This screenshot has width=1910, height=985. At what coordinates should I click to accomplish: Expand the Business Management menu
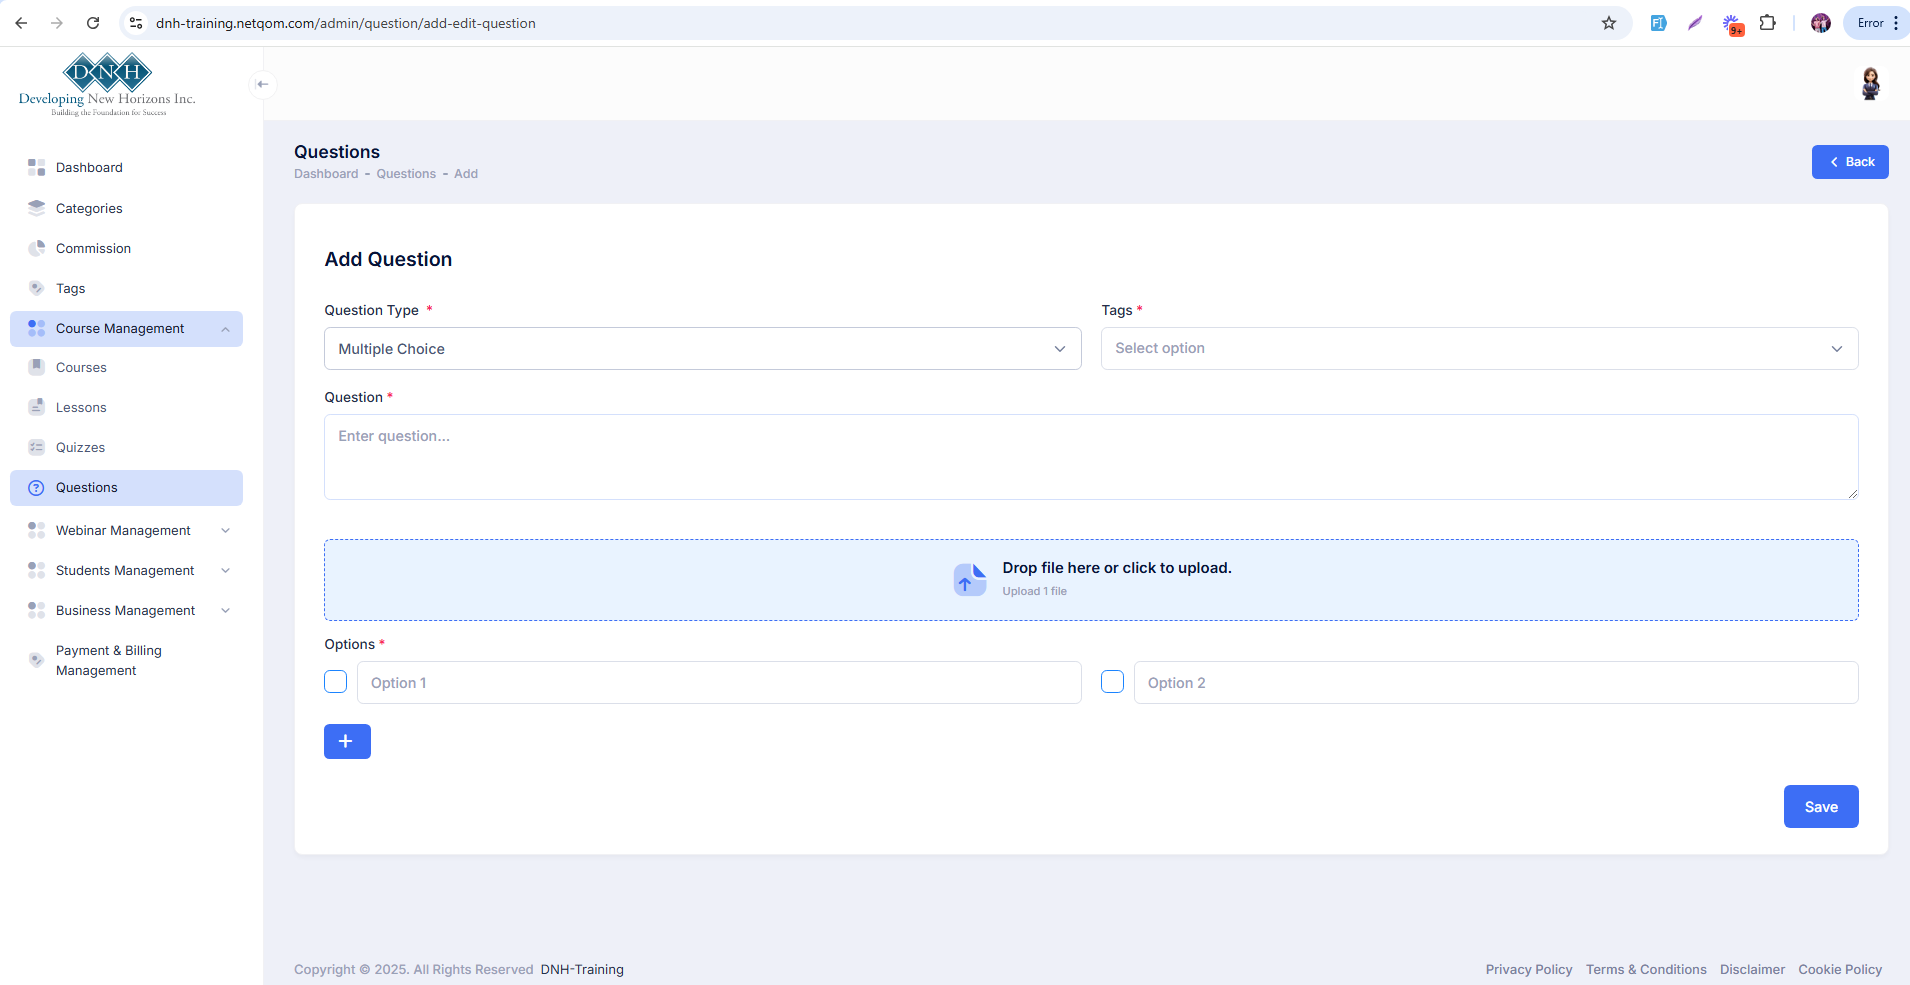[127, 610]
